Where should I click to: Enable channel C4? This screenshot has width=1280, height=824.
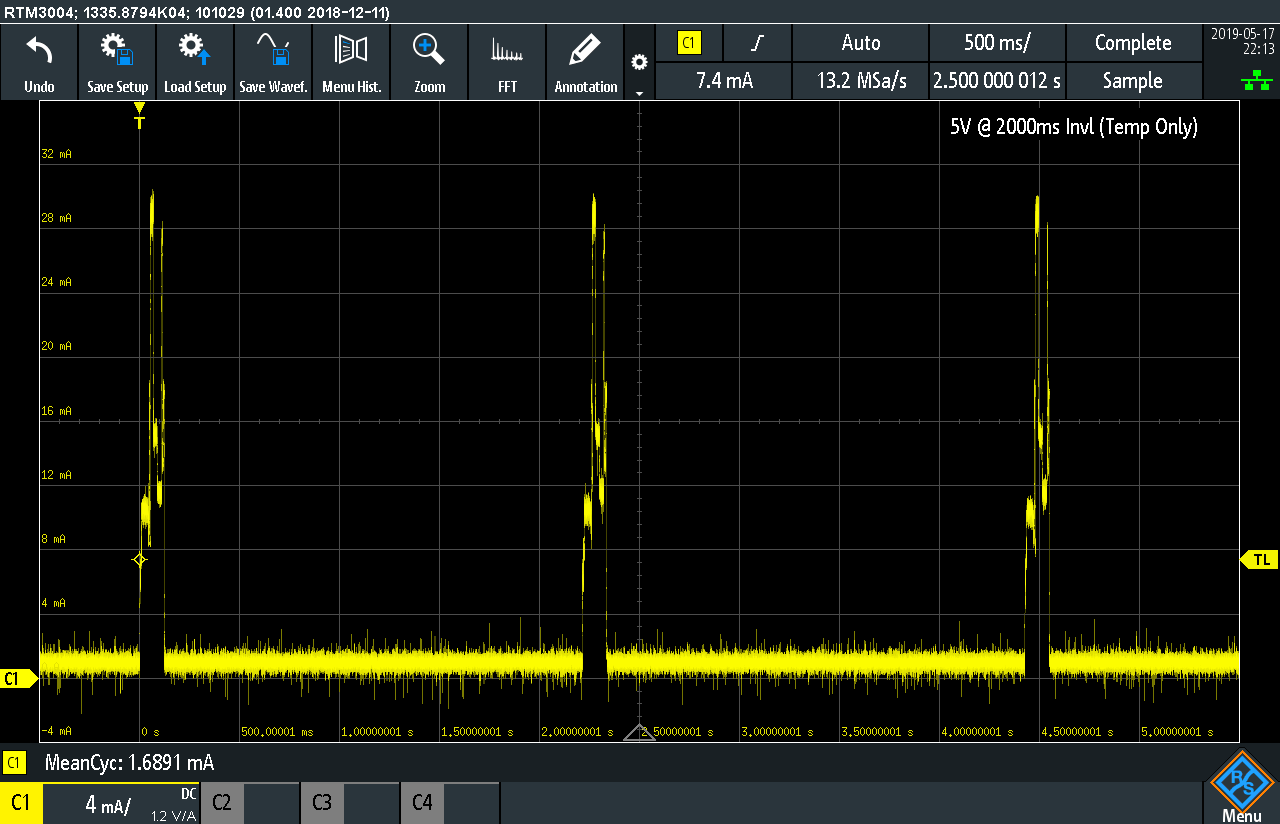(450, 802)
